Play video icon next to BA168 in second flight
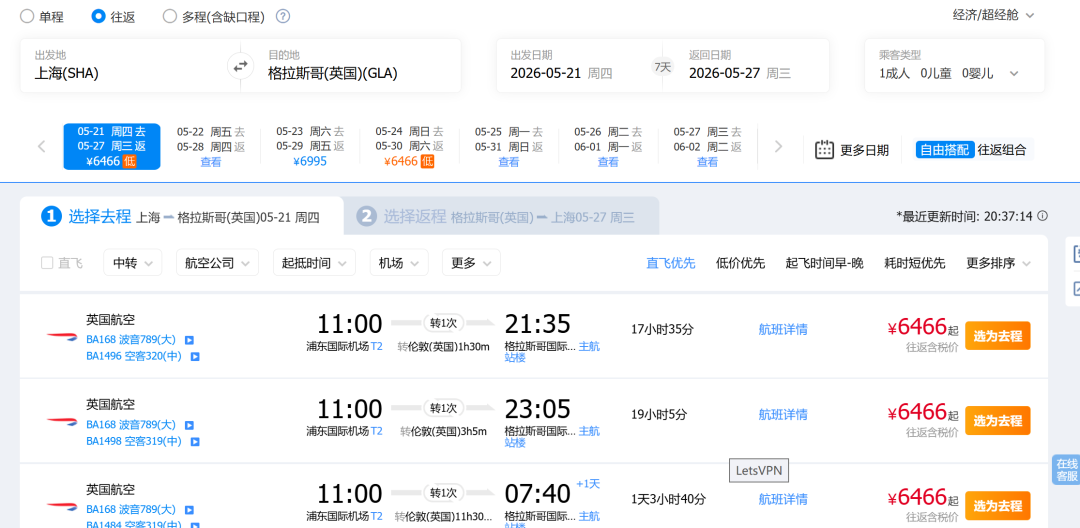The image size is (1080, 528). tap(189, 425)
